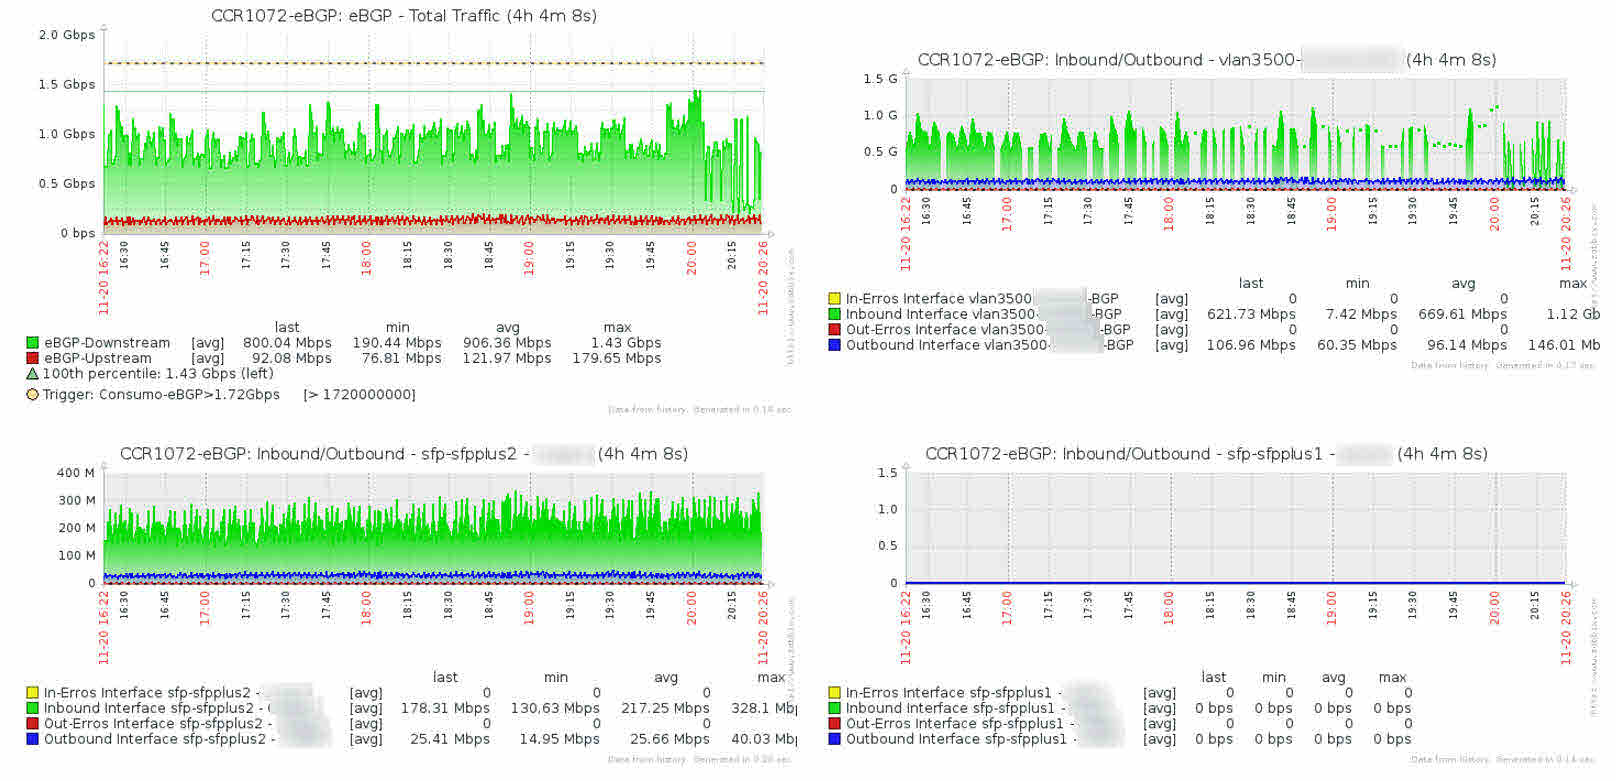Image resolution: width=1616 pixels, height=781 pixels.
Task: Click yellow In-Erros swatch for vlan3500 graph
Action: [x=834, y=299]
